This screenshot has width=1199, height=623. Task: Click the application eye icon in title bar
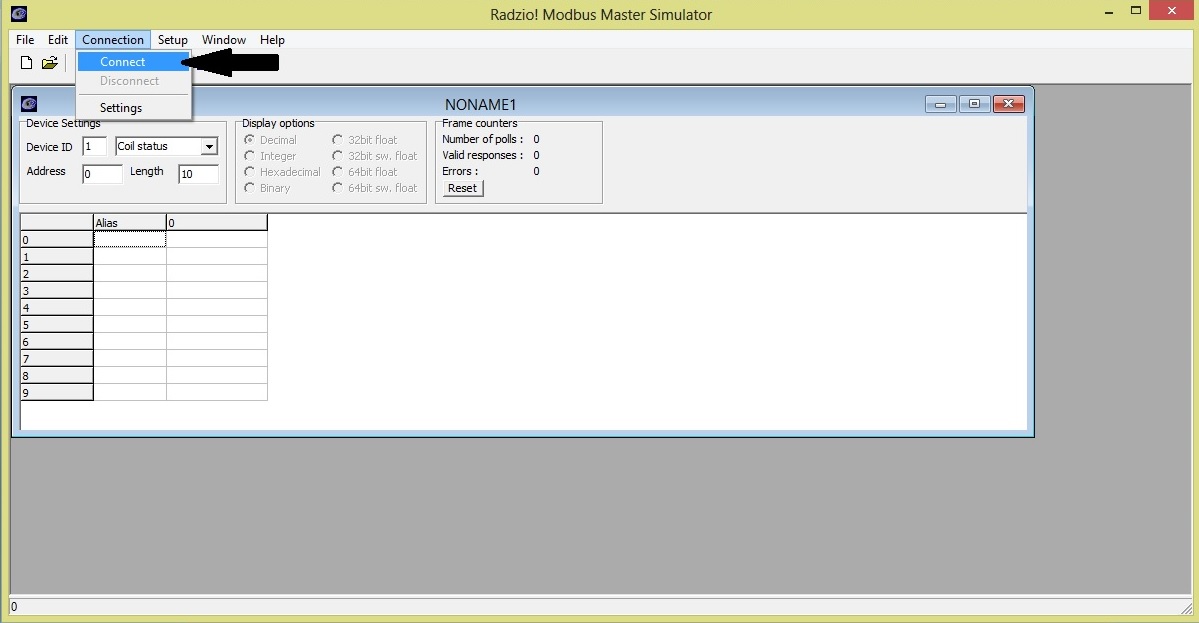coord(19,14)
